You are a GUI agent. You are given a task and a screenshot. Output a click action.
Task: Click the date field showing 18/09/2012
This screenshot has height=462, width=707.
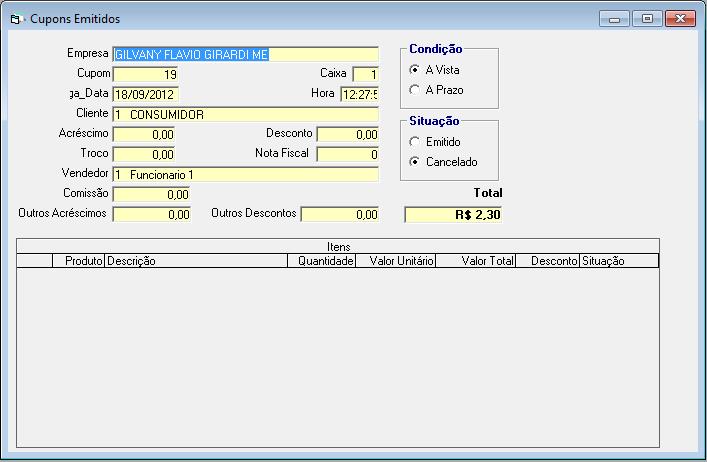(146, 94)
